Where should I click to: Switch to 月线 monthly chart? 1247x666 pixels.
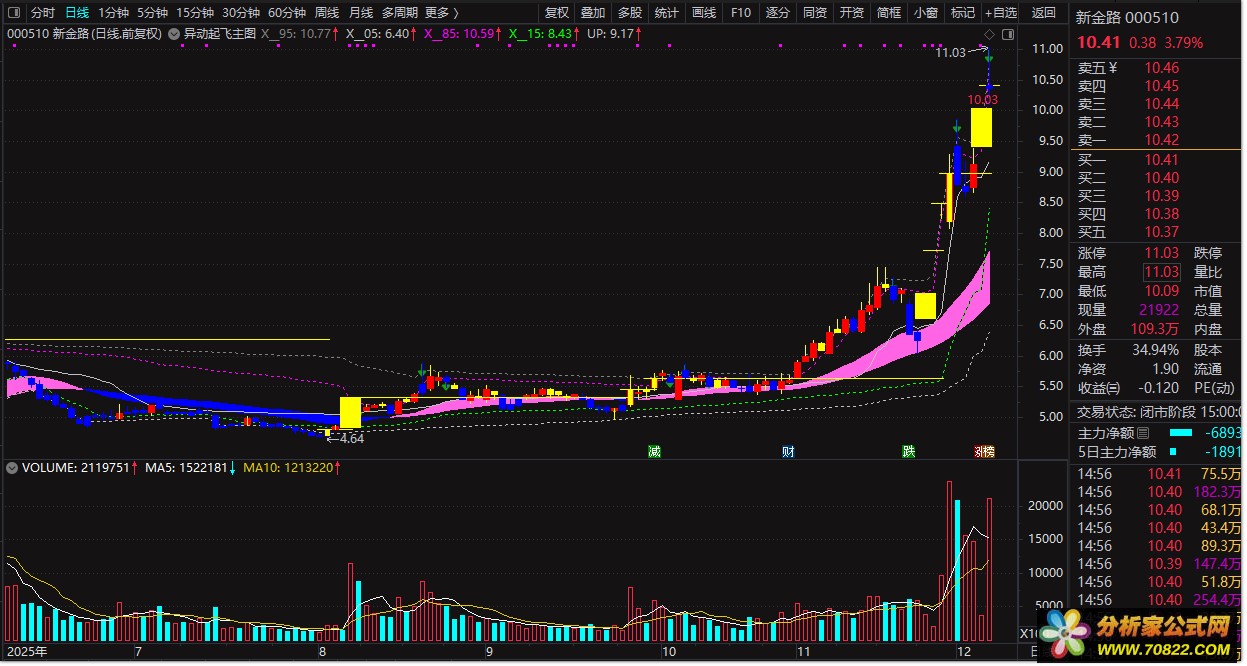(361, 13)
